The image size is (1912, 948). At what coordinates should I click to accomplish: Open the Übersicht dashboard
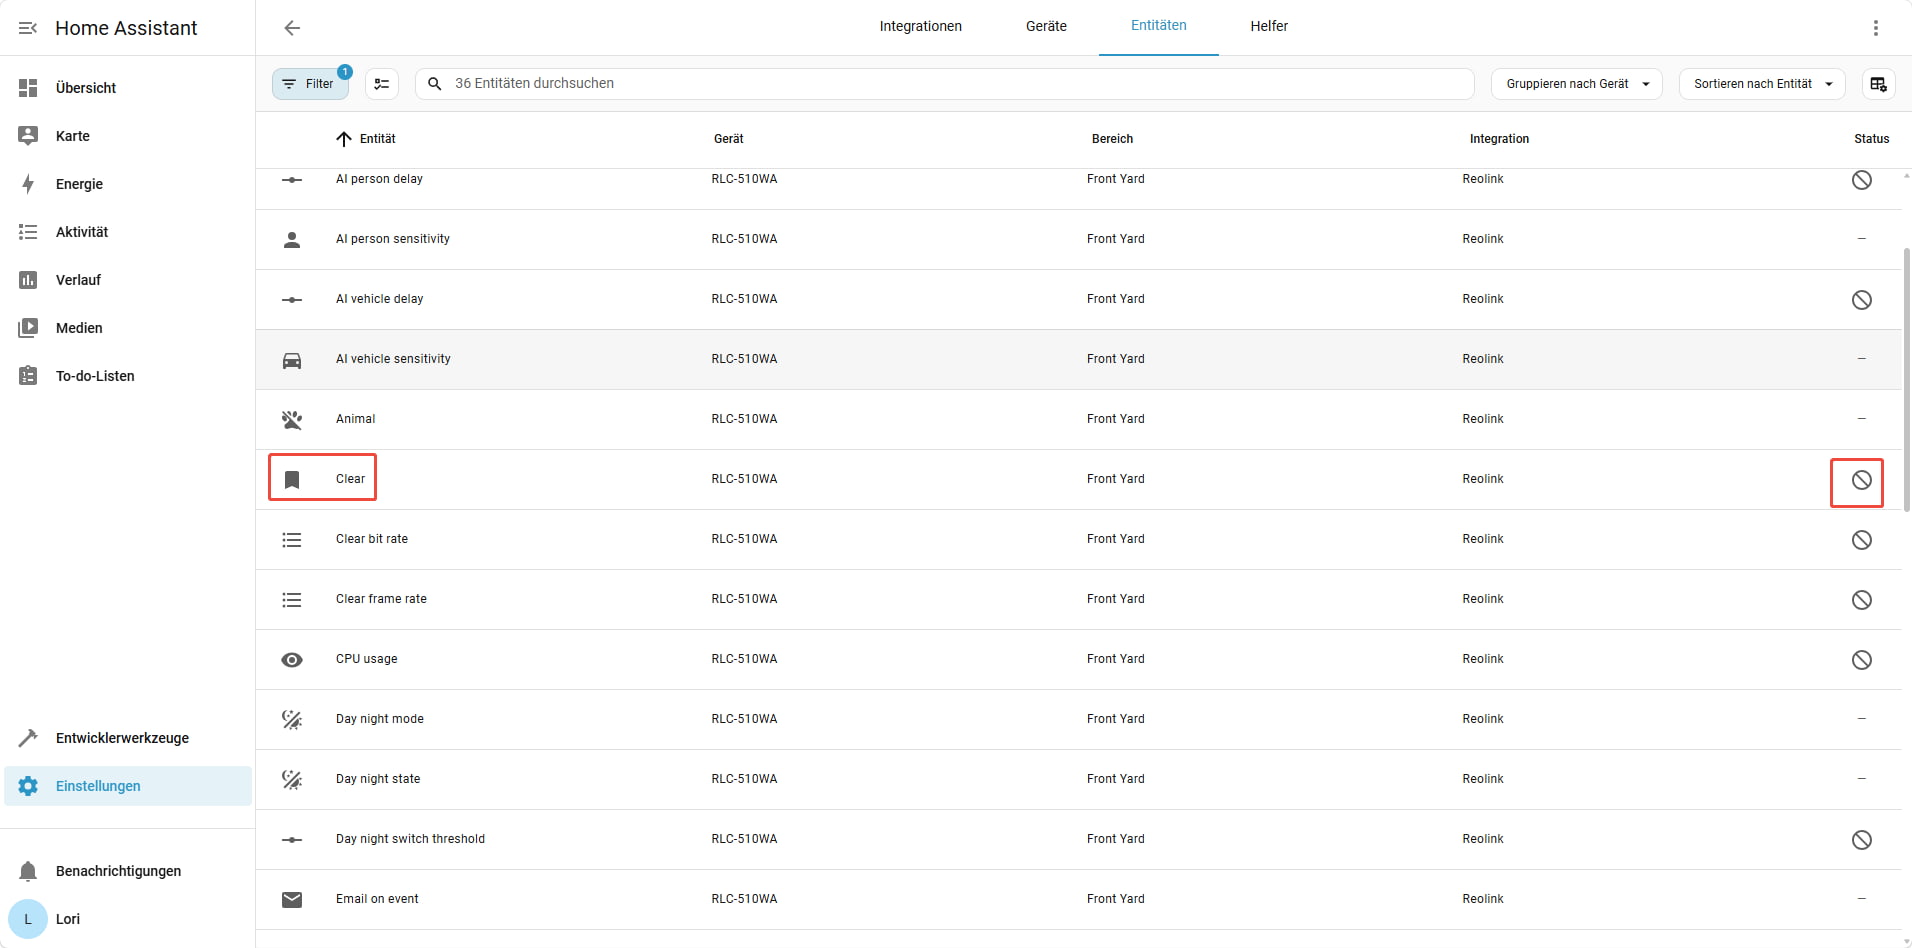128,88
